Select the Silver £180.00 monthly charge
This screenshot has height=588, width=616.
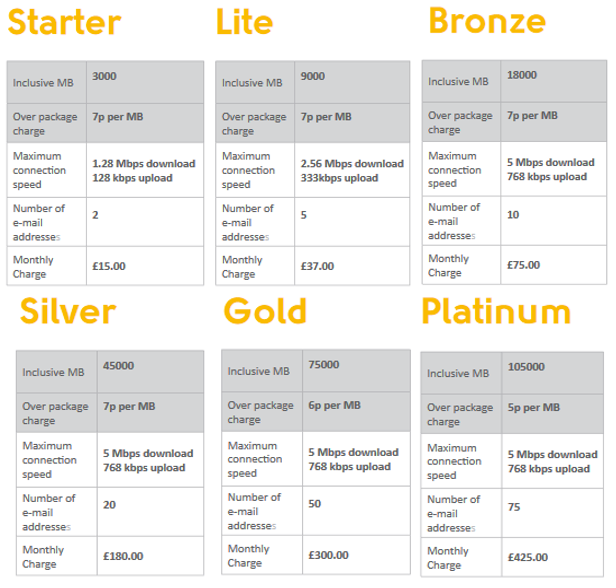pyautogui.click(x=123, y=556)
